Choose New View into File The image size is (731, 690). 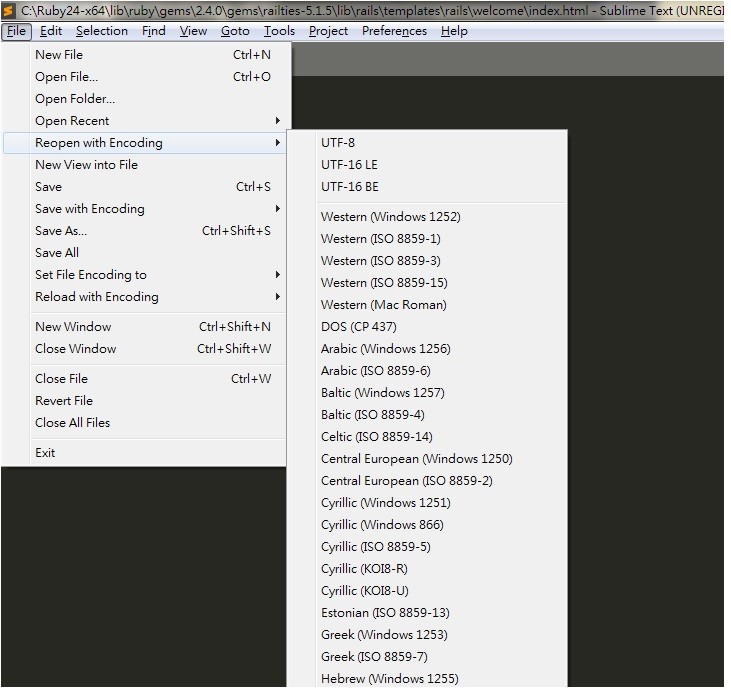[x=145, y=165]
